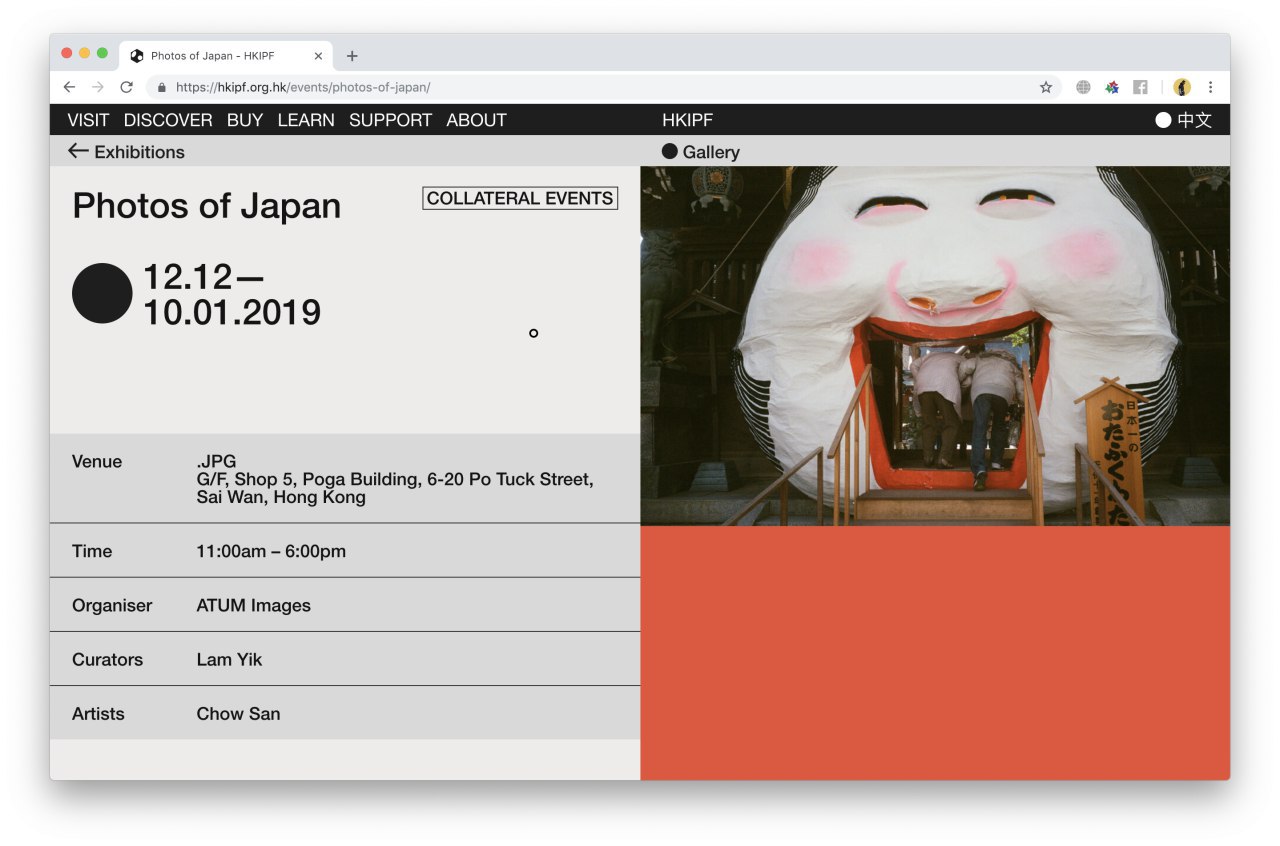Click the large black circle beside the date
Screen dimensions: 1280x846
click(102, 293)
